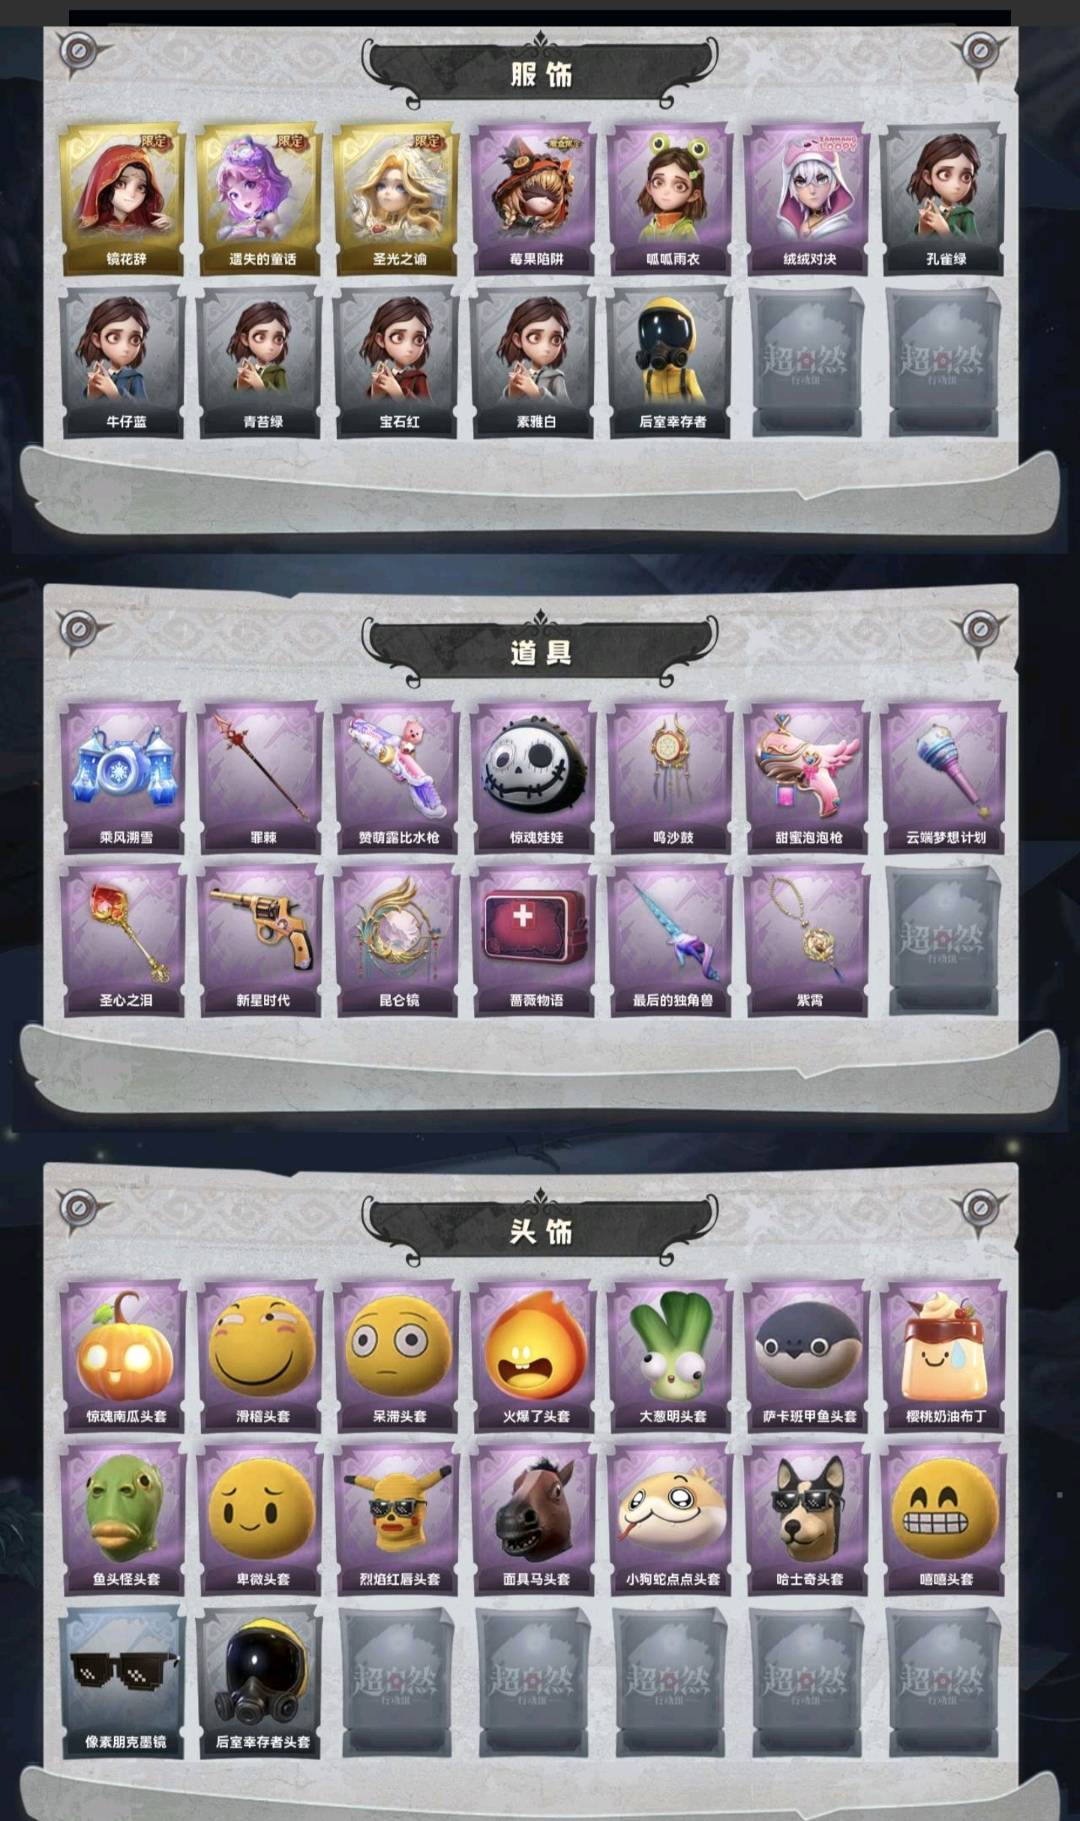Choose the 甜蜜泡泡枪 pink bubble gun
Viewport: 1080px width, 1821px height.
[808, 778]
